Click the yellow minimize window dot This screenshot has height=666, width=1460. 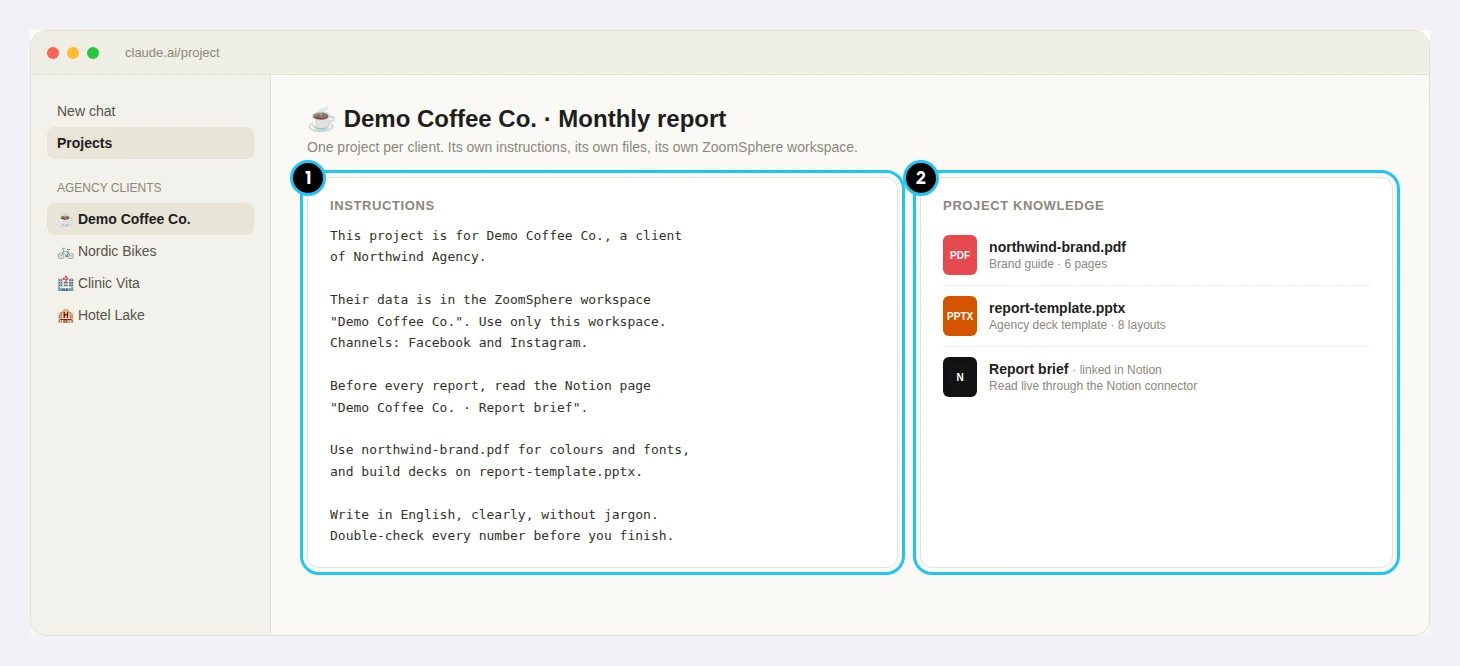[x=73, y=53]
